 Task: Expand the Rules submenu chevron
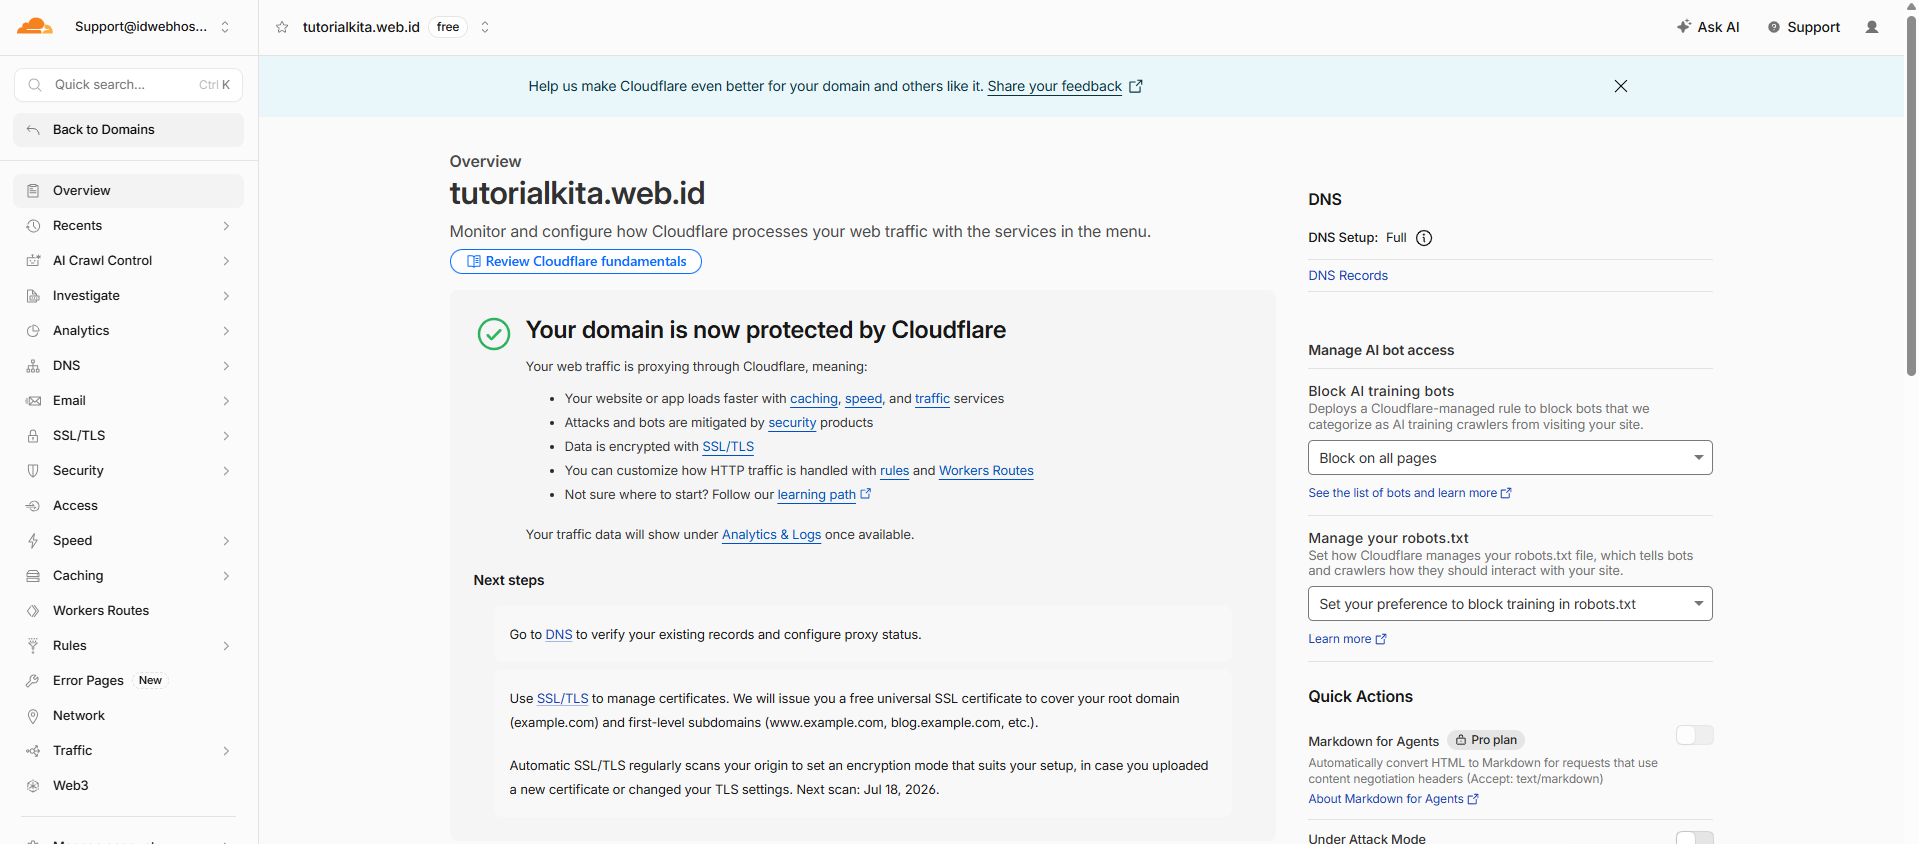pos(226,646)
